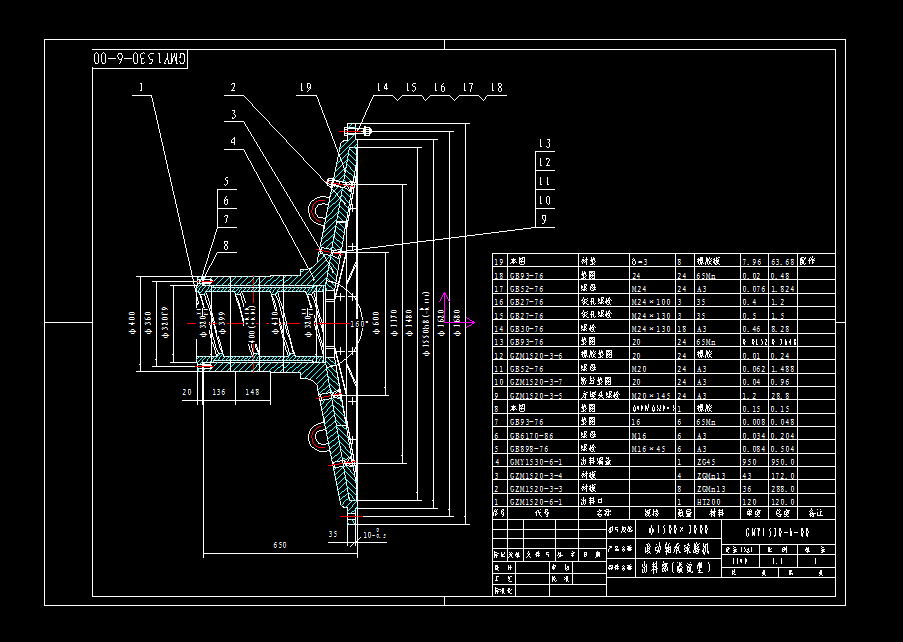
Task: Select part code GB898-76 in the parts list
Action: [529, 449]
